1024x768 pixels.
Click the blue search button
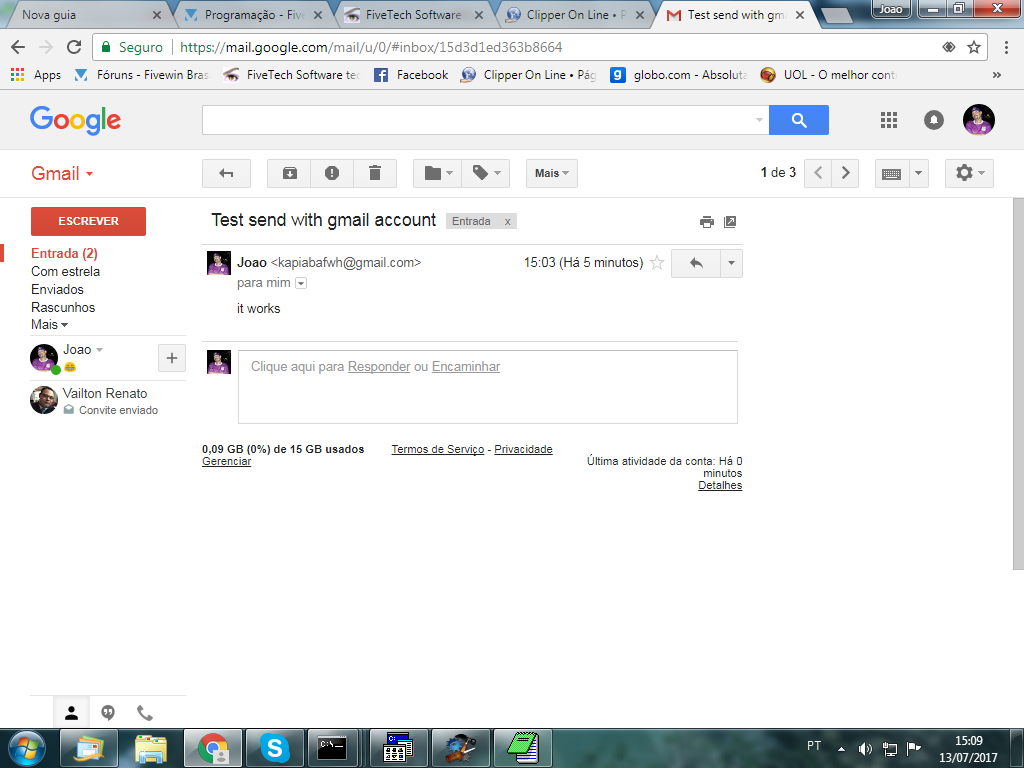799,120
